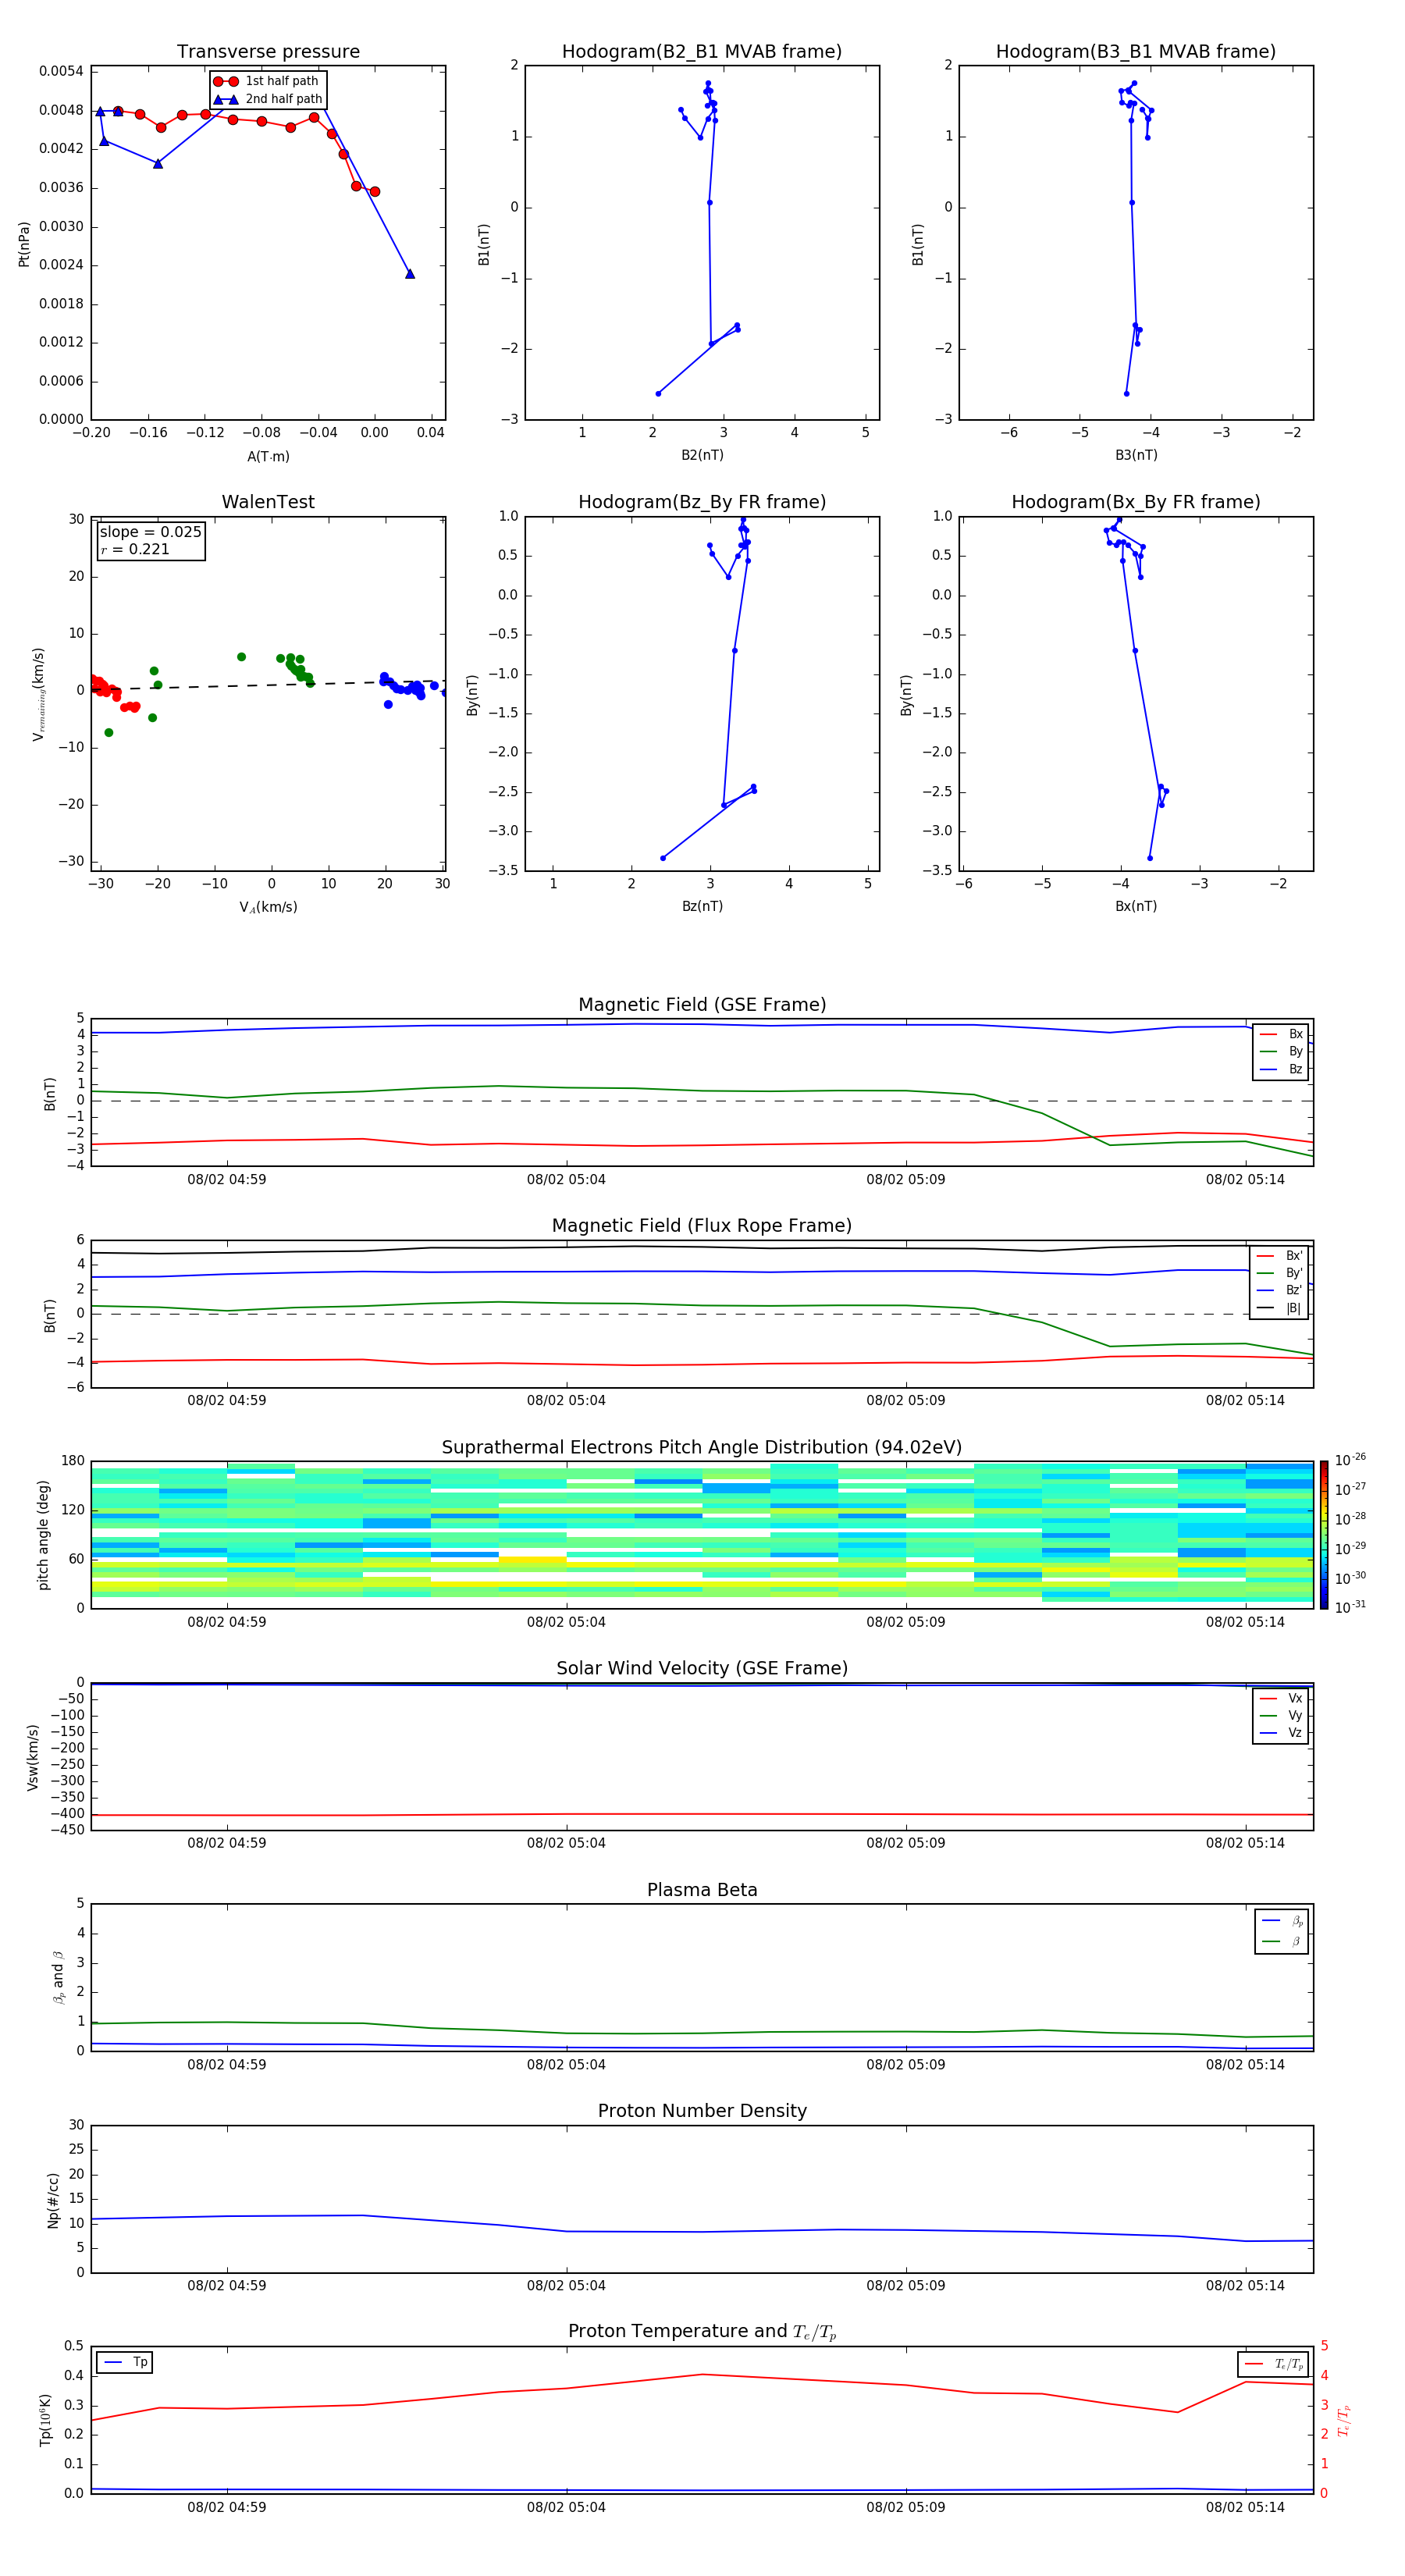Click the "Tp(10^6K)" y-axis label
Viewport: 1405px width, 2576px height.
pos(45,2421)
